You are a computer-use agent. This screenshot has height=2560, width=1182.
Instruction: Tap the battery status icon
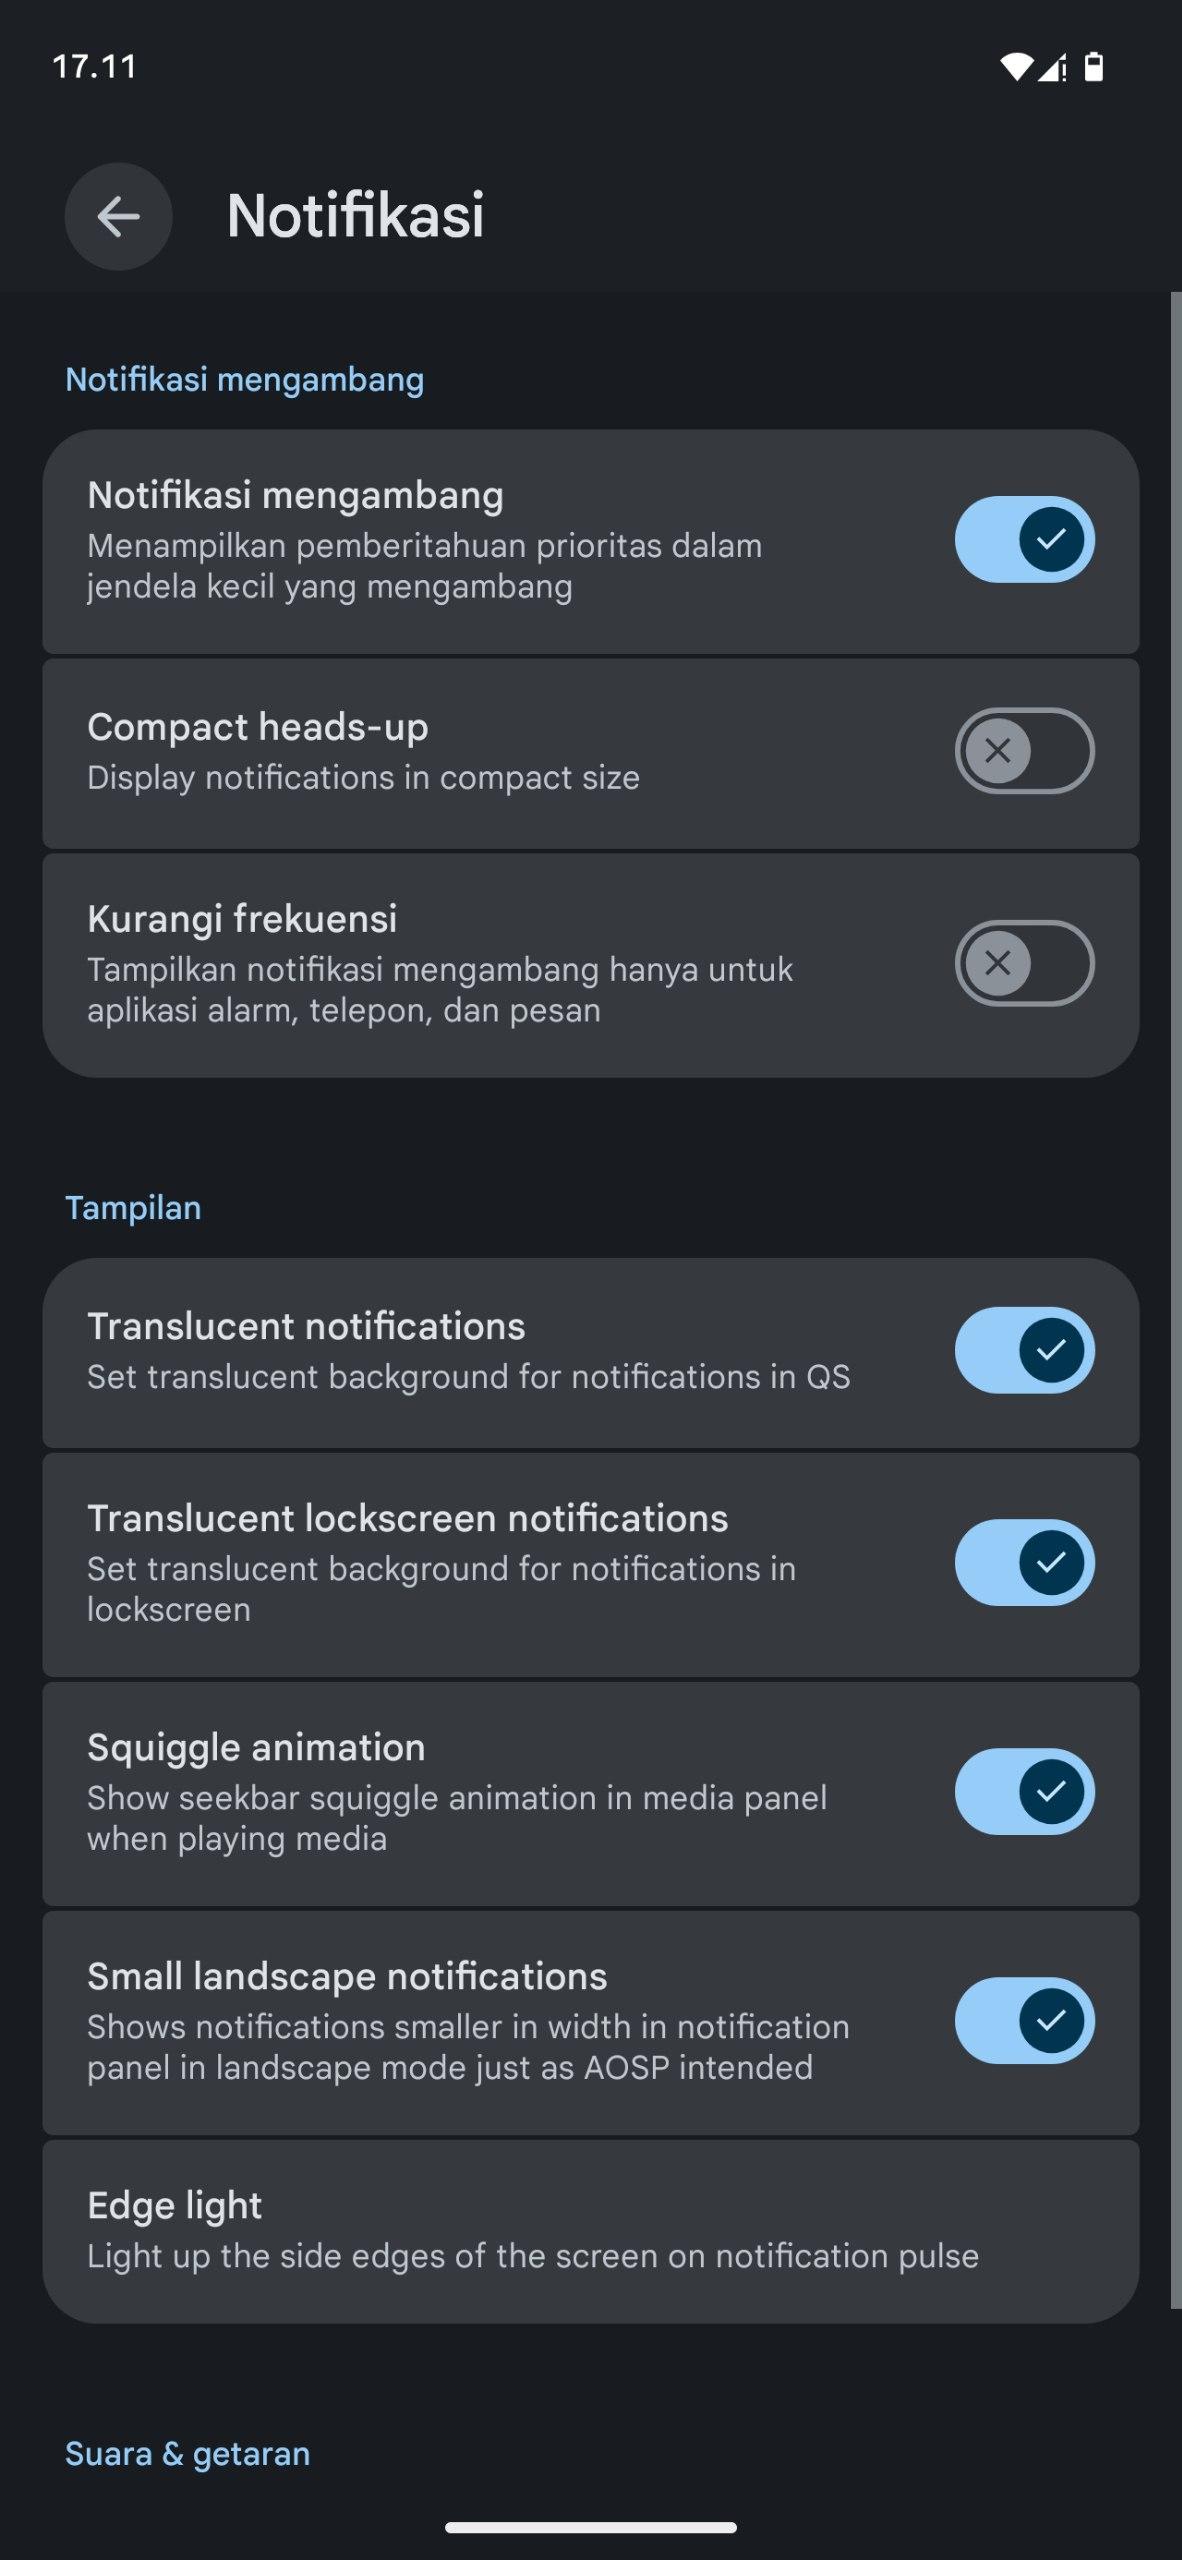(x=1094, y=67)
